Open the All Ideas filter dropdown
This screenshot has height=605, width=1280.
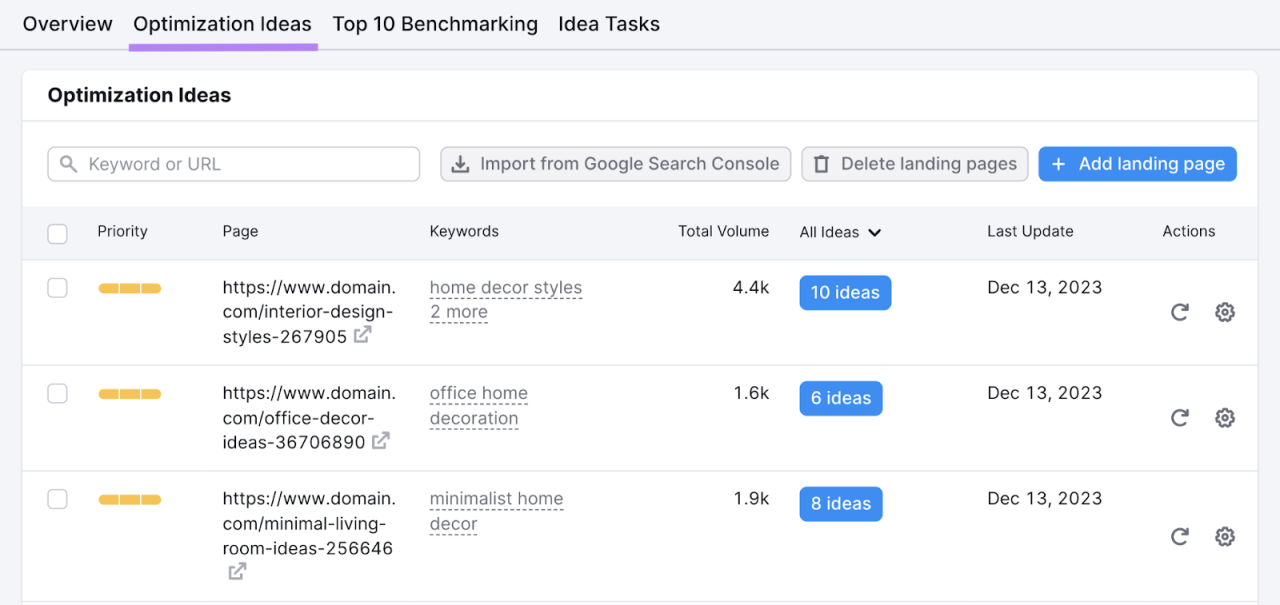coord(840,232)
